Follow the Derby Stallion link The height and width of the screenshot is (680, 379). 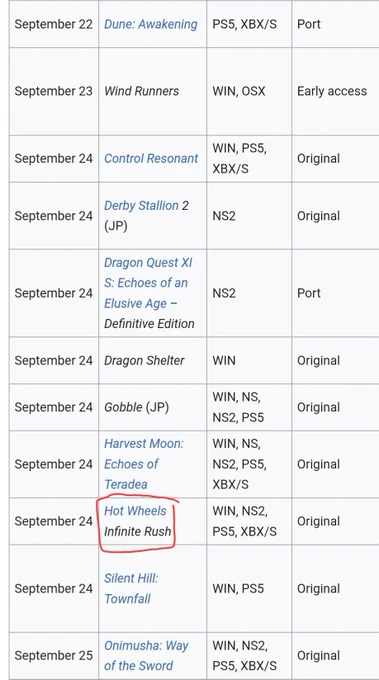point(141,206)
